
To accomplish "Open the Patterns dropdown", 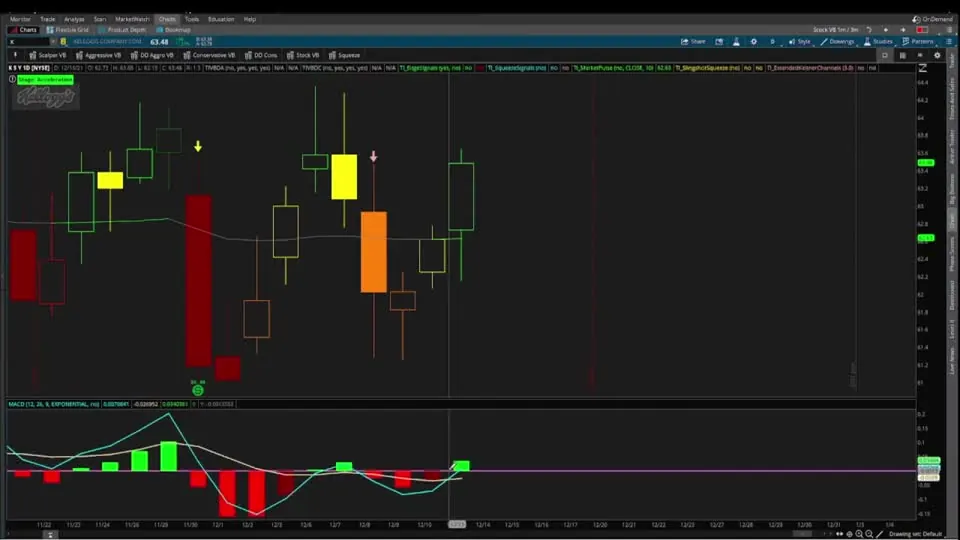I will [918, 42].
